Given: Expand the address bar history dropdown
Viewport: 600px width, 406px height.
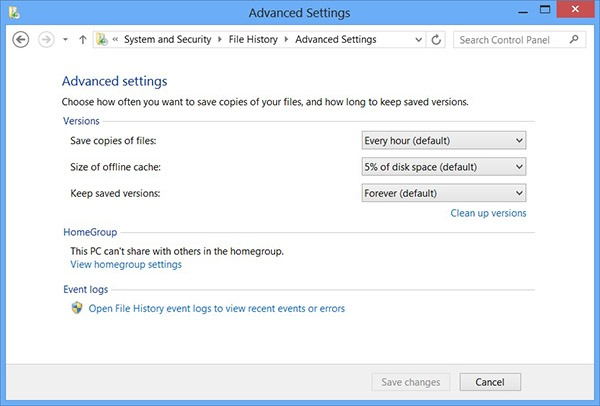Looking at the screenshot, I should 417,40.
